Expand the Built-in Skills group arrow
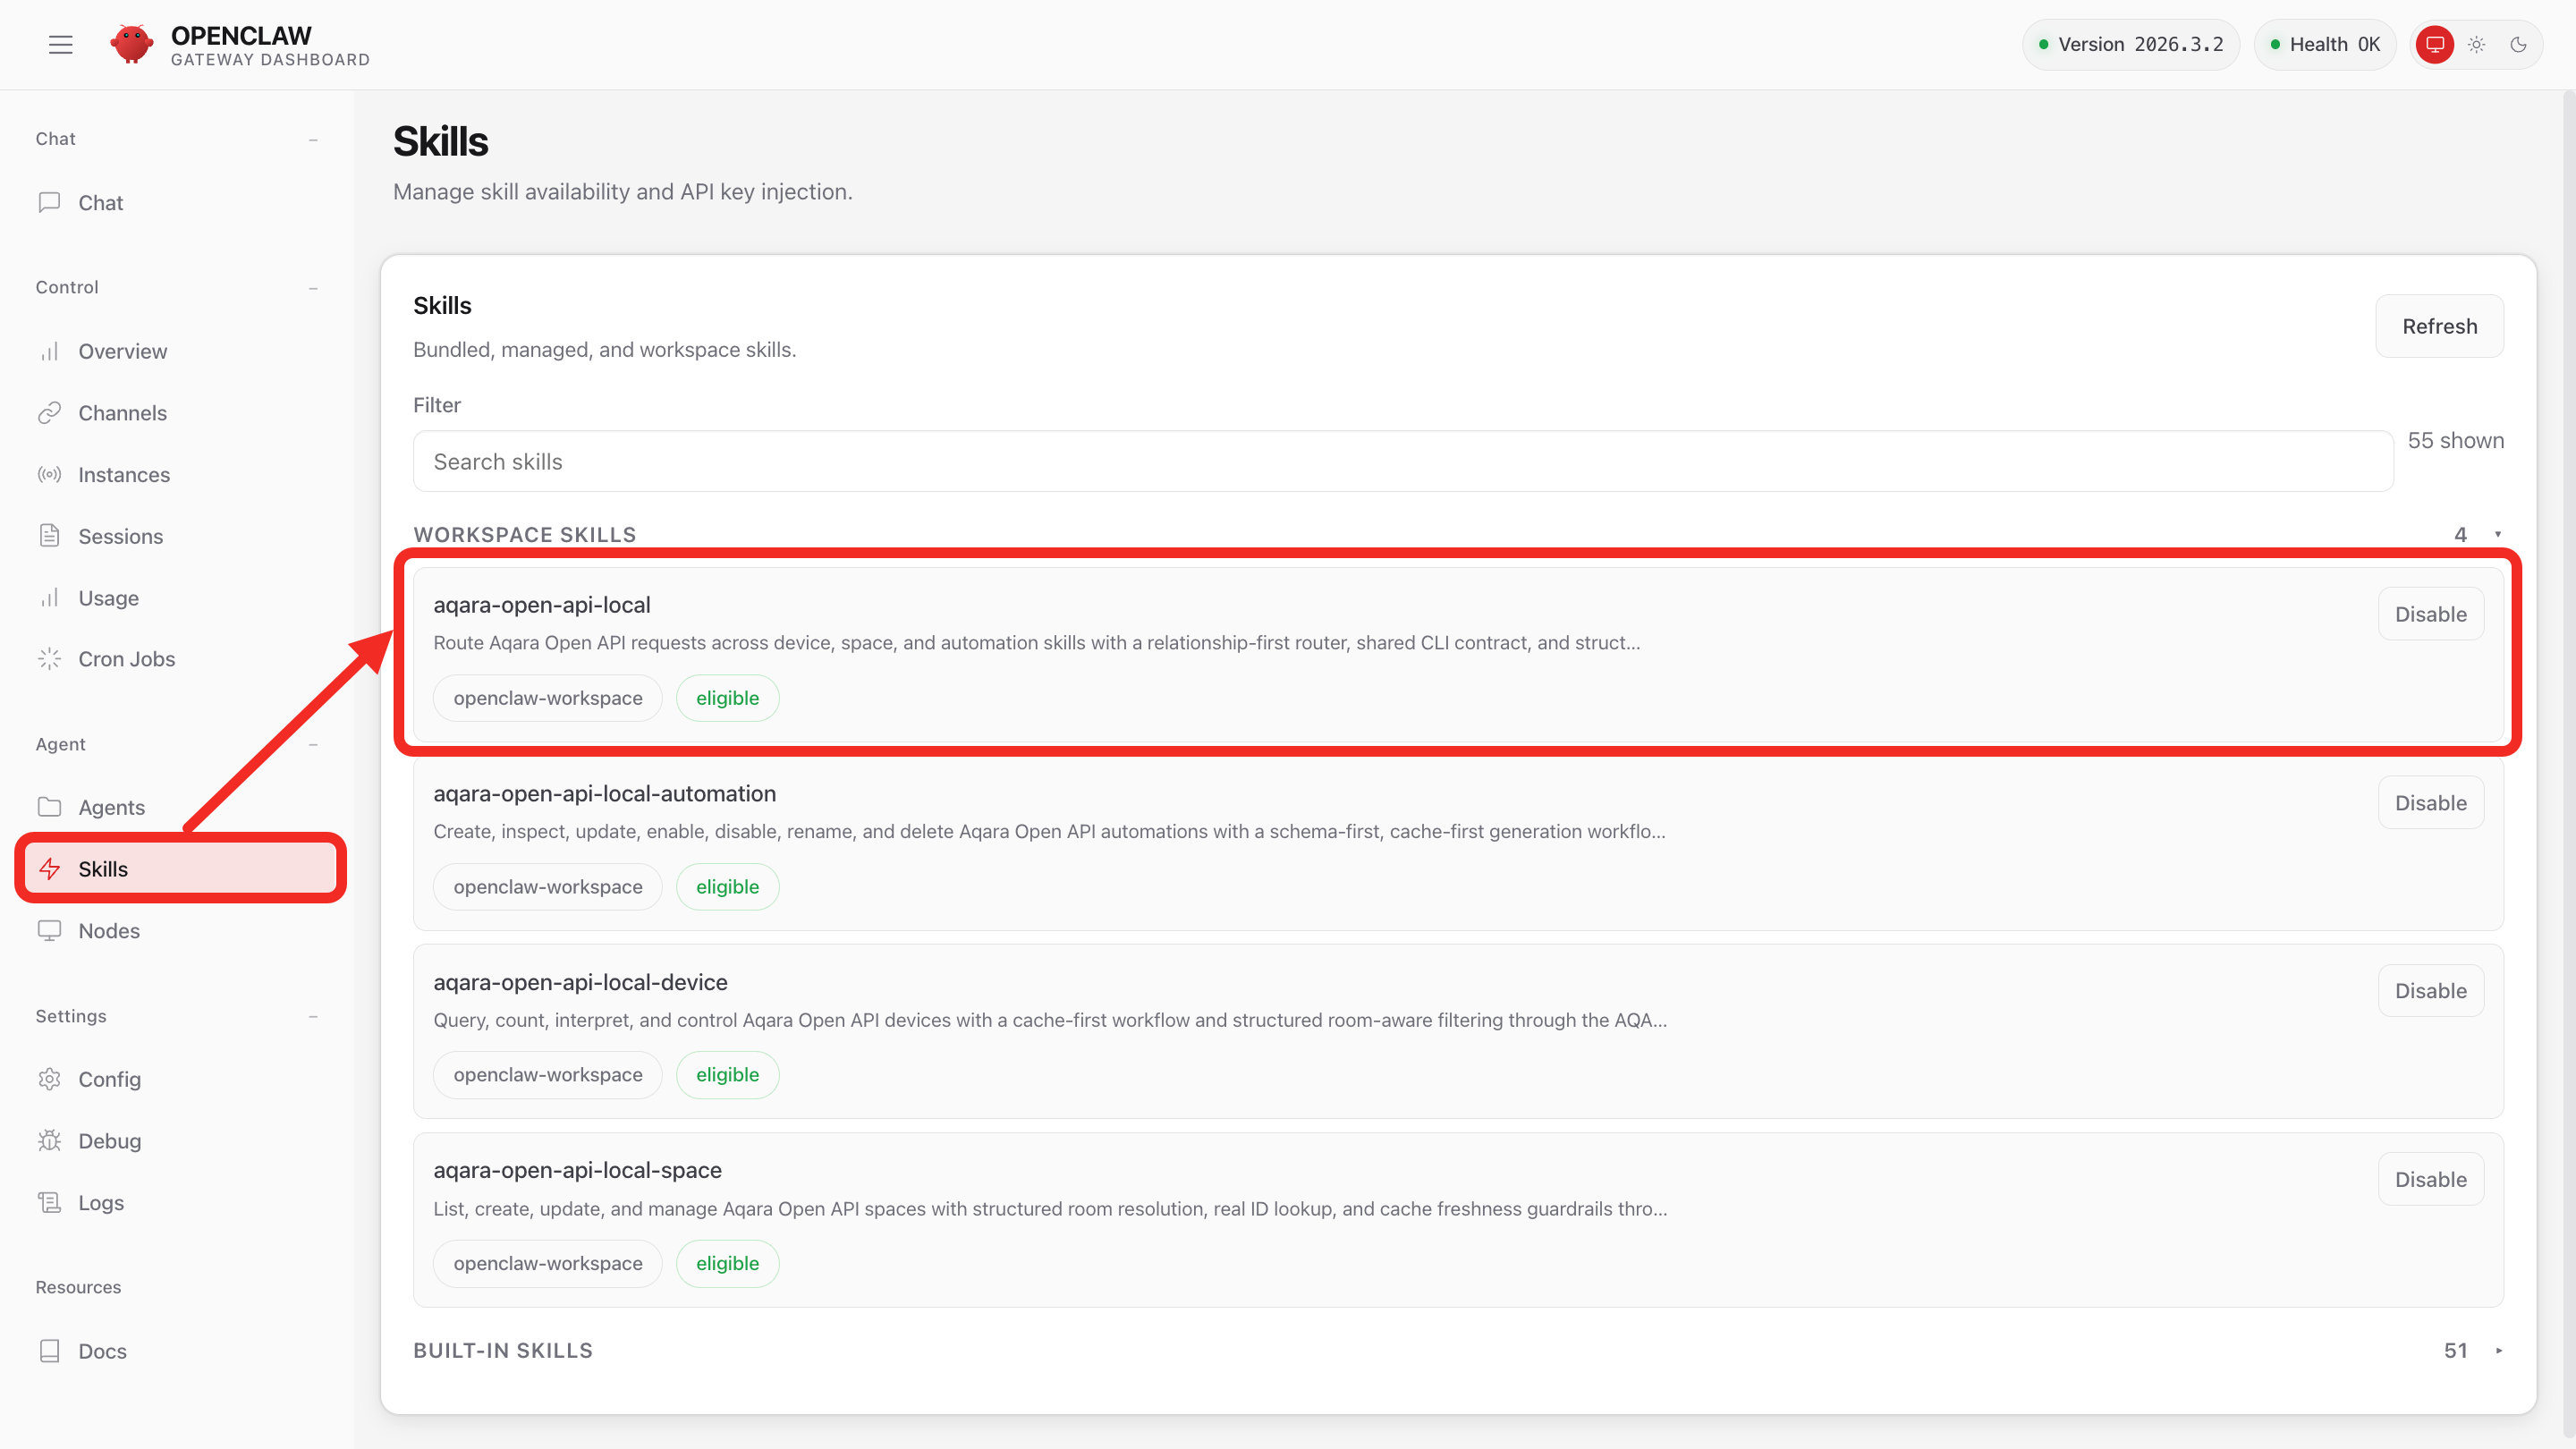Screen dimensions: 2576x1449 (x=2498, y=1350)
